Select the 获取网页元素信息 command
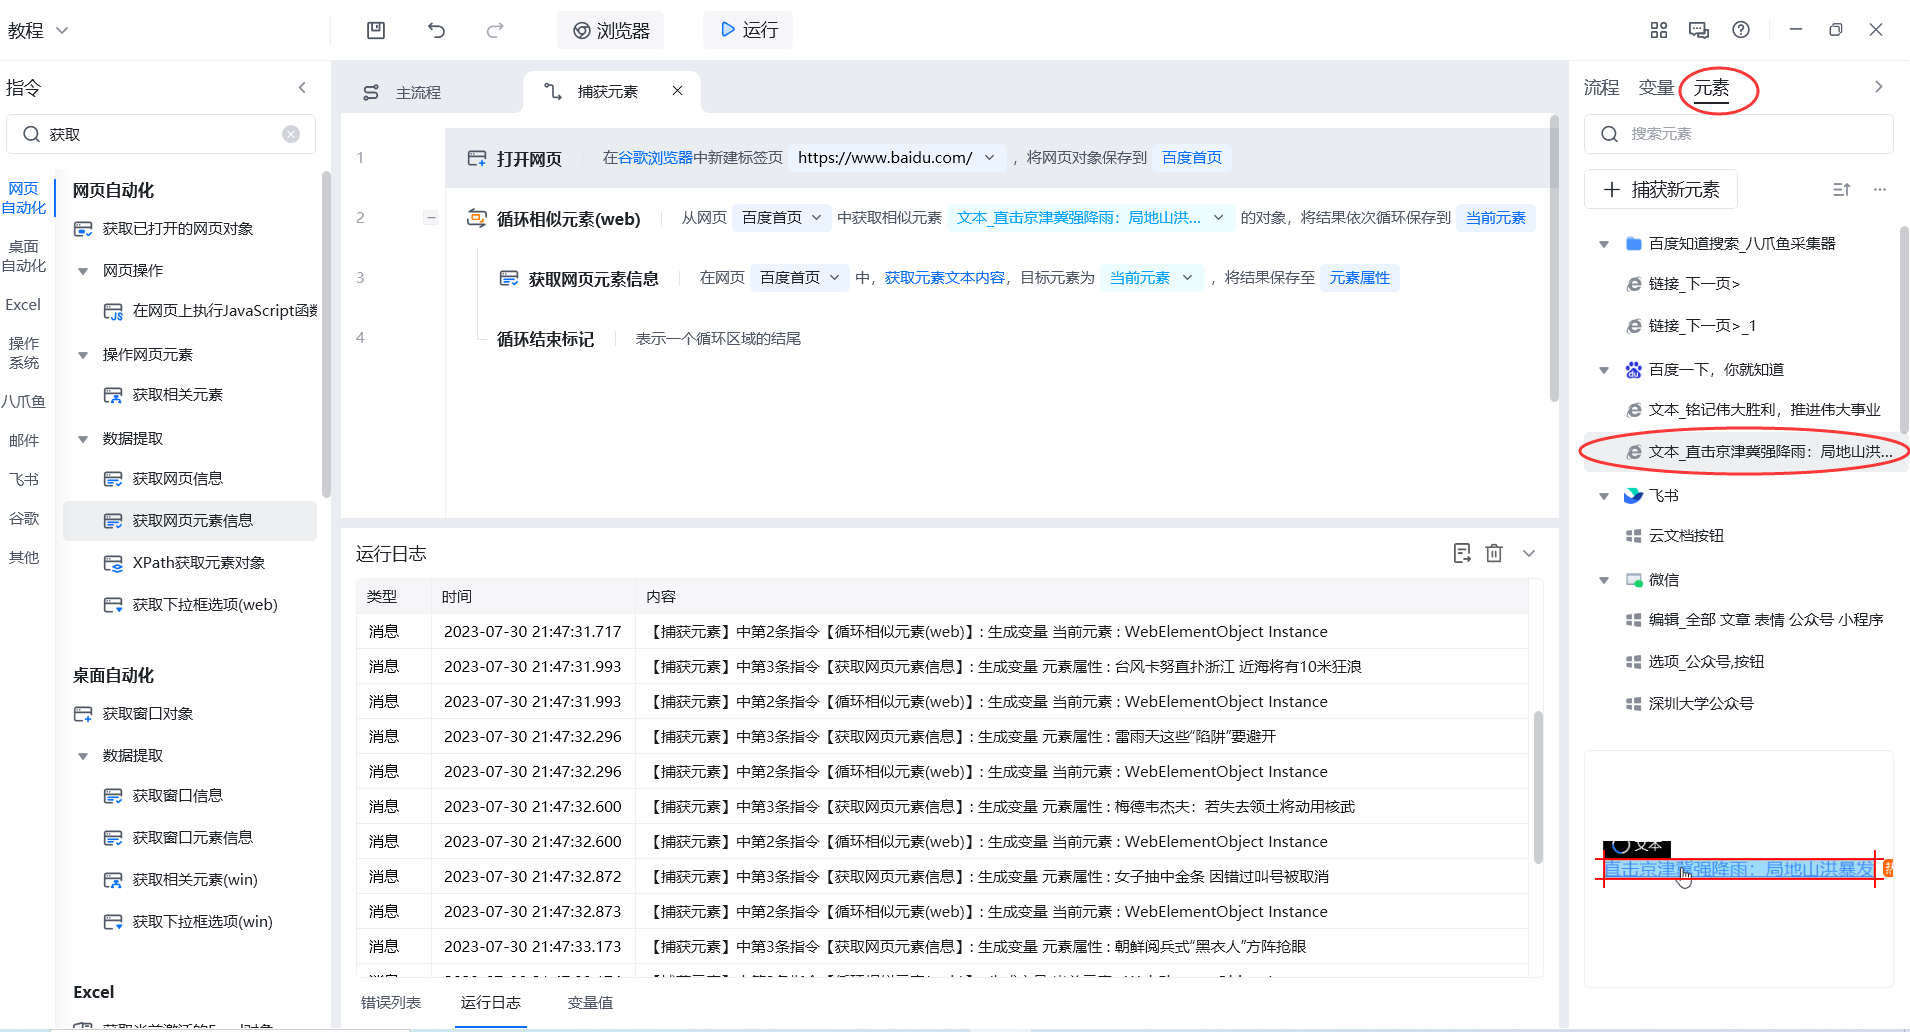Image resolution: width=1910 pixels, height=1032 pixels. 190,521
